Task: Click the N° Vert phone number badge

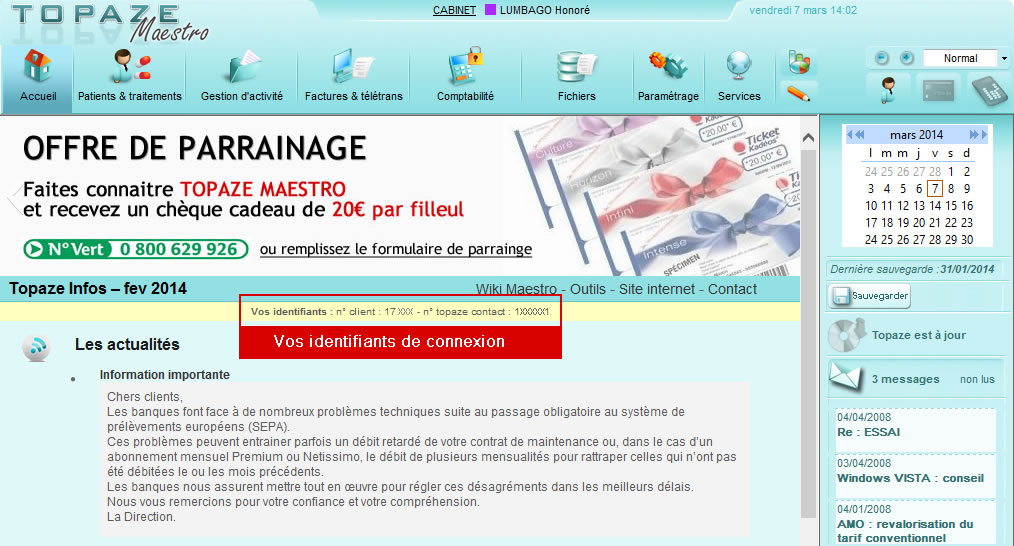Action: 136,249
